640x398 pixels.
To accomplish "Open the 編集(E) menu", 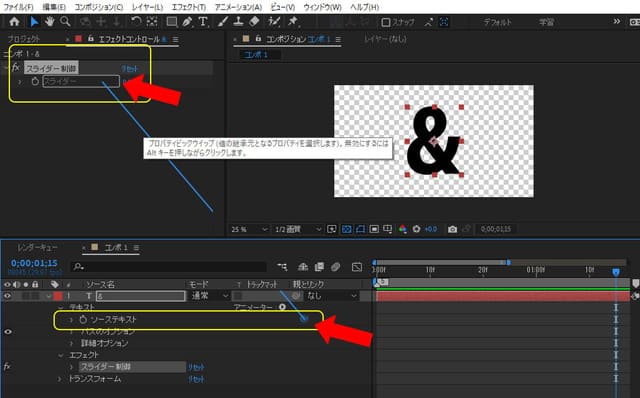I will [x=54, y=7].
